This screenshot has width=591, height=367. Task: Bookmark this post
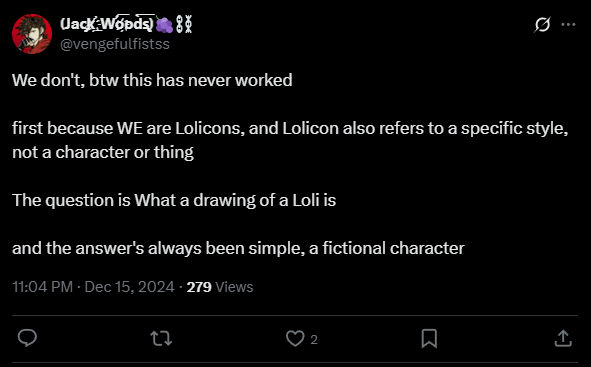coord(429,338)
